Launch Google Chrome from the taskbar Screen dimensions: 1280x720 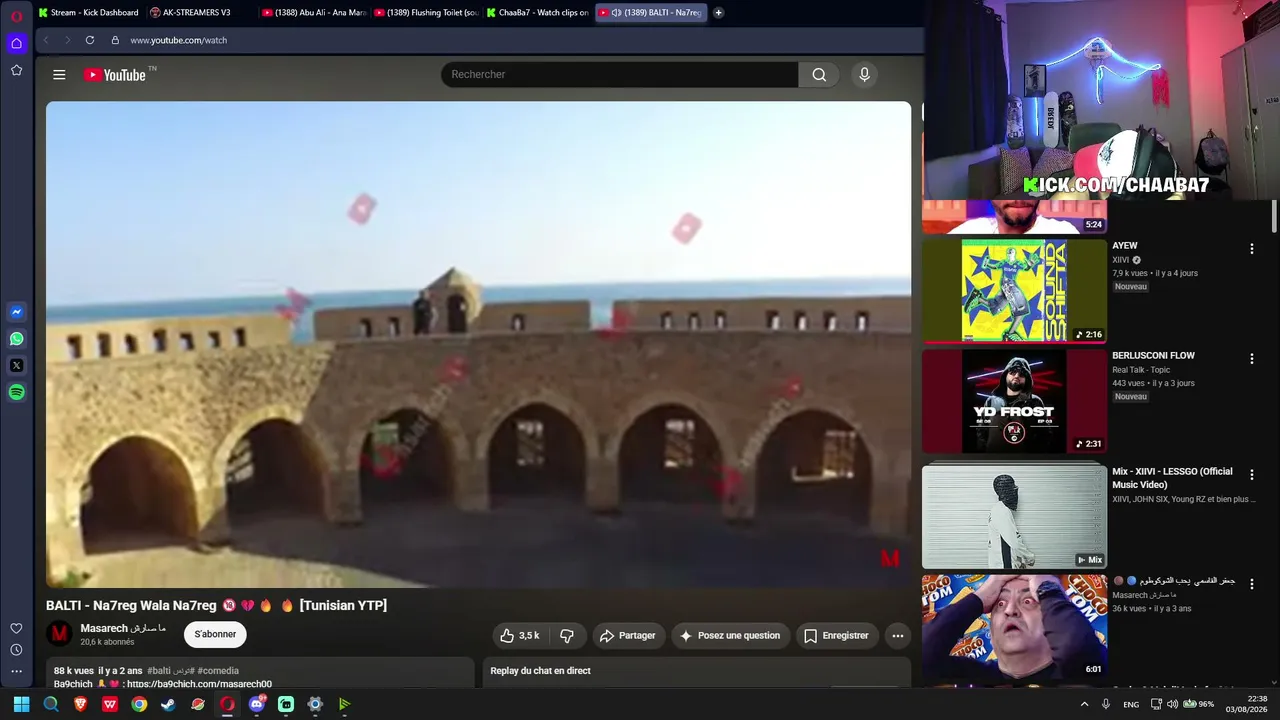tap(139, 704)
